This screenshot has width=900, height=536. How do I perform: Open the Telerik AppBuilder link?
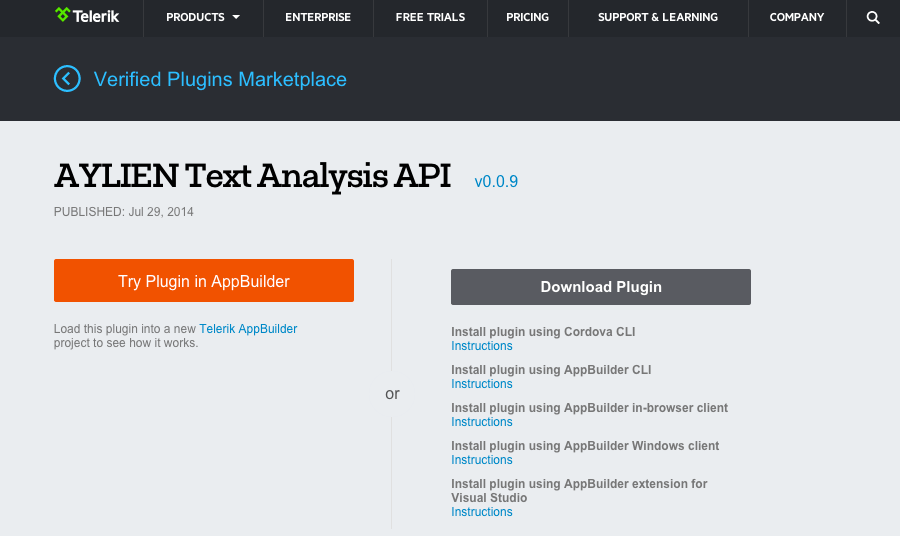[x=248, y=329]
